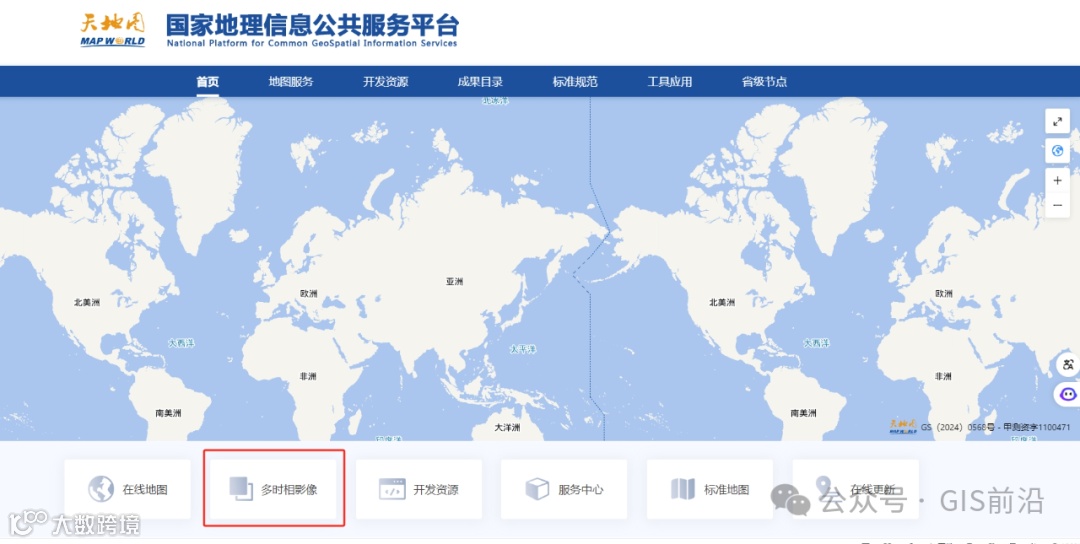1080x544 pixels.
Task: Switch map view using the globe icon
Action: tap(1057, 151)
